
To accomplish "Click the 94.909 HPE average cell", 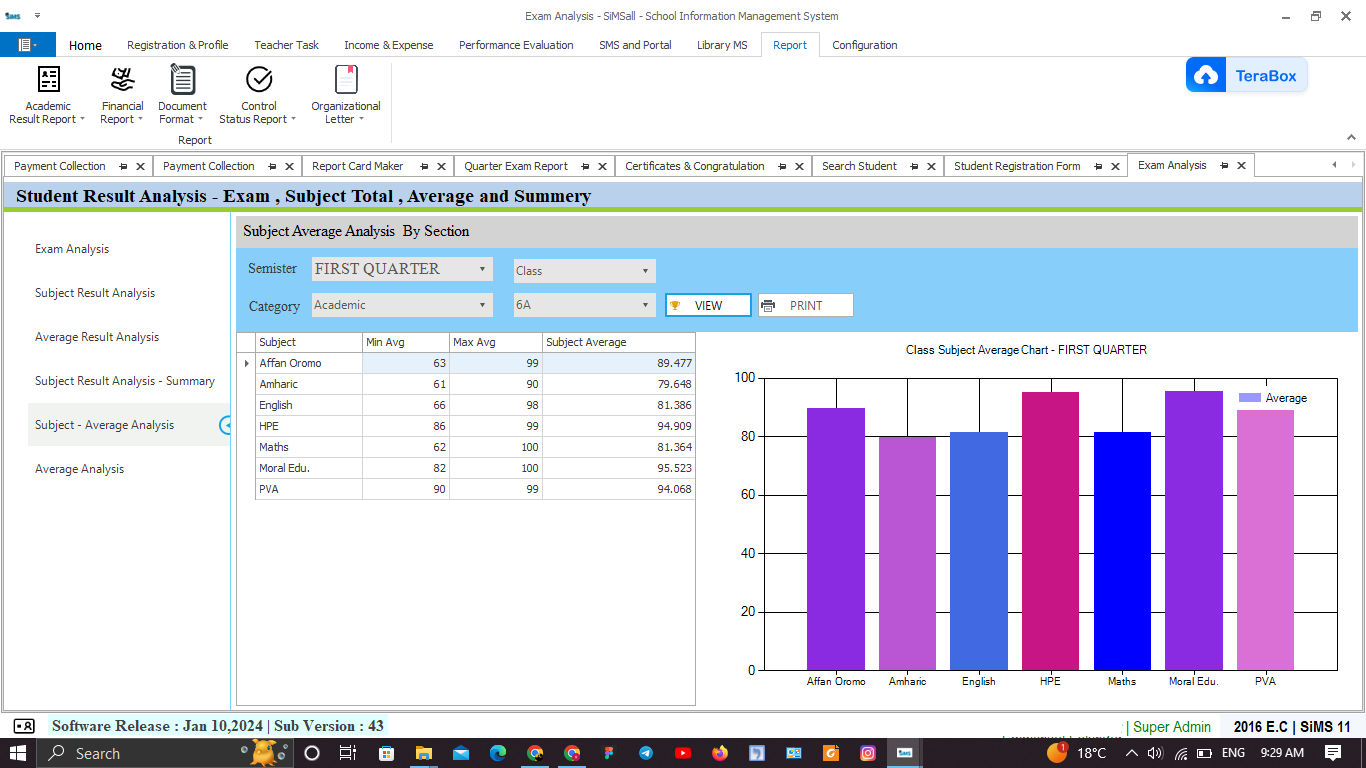I will pos(618,426).
